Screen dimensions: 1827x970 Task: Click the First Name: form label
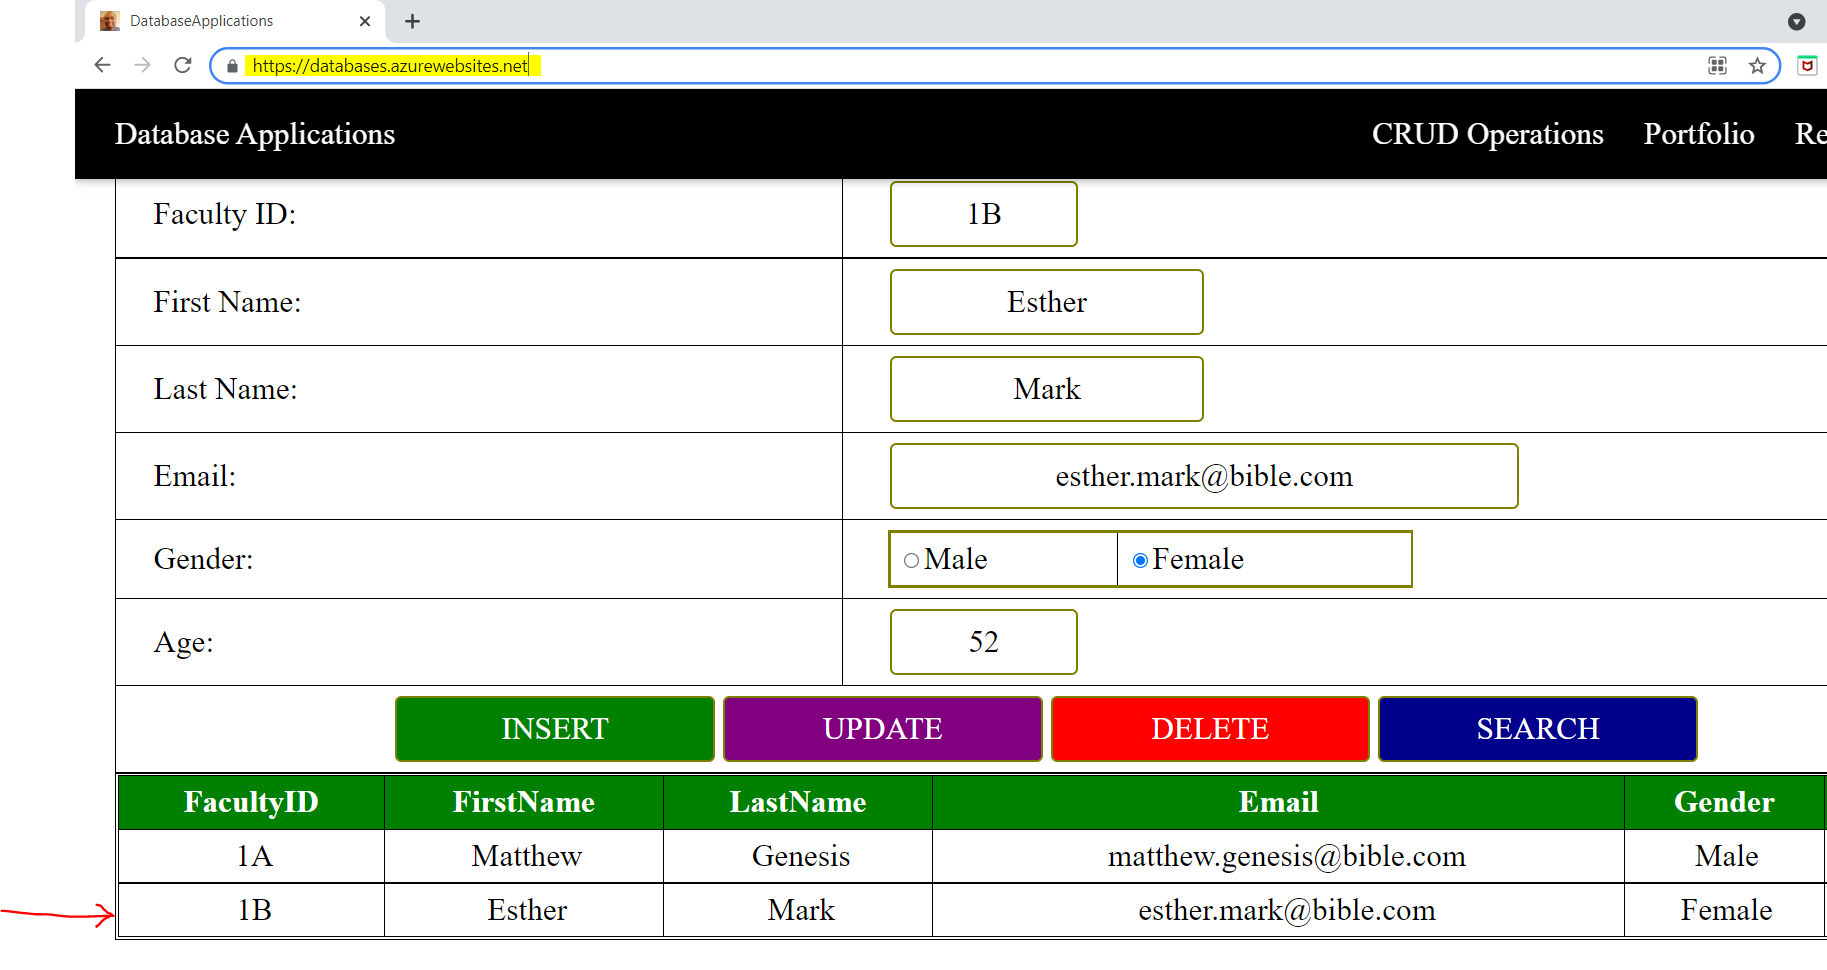[227, 302]
